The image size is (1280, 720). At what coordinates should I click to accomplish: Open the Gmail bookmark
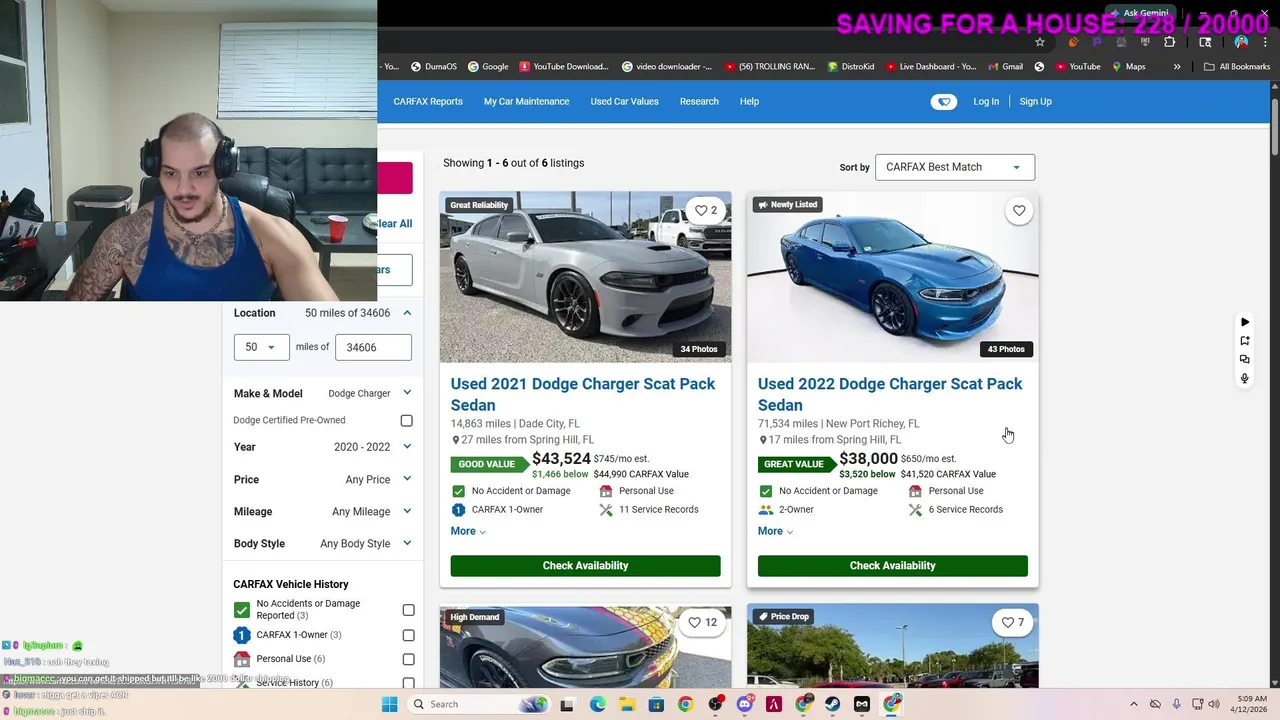(x=1005, y=67)
